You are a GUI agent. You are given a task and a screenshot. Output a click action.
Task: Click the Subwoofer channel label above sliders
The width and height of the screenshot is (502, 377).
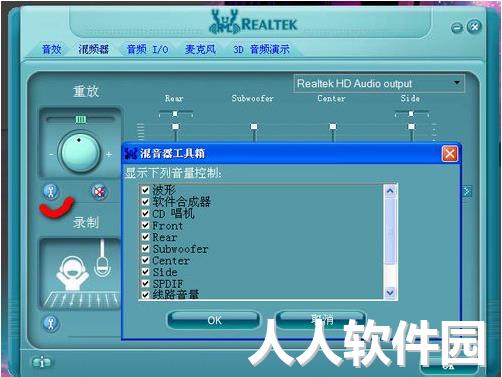click(252, 98)
